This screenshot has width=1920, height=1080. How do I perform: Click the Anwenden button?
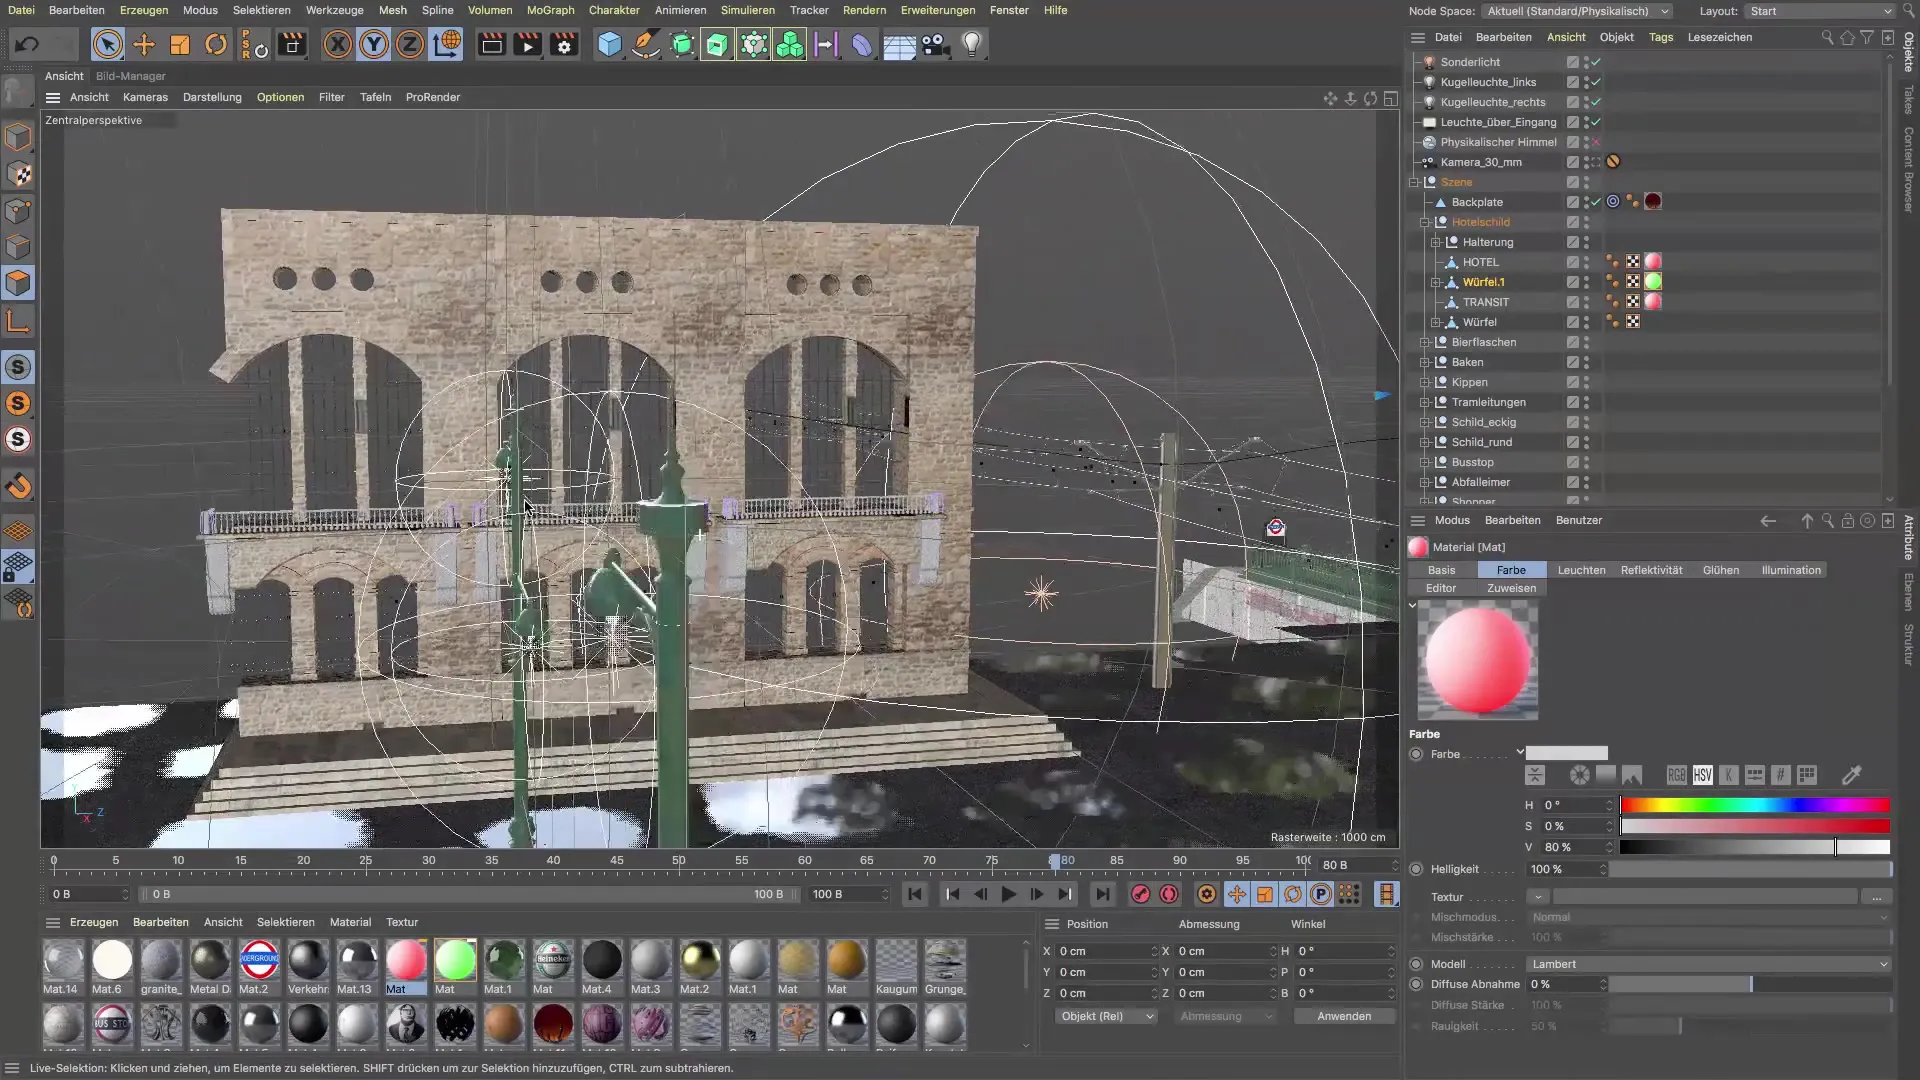1343,1016
